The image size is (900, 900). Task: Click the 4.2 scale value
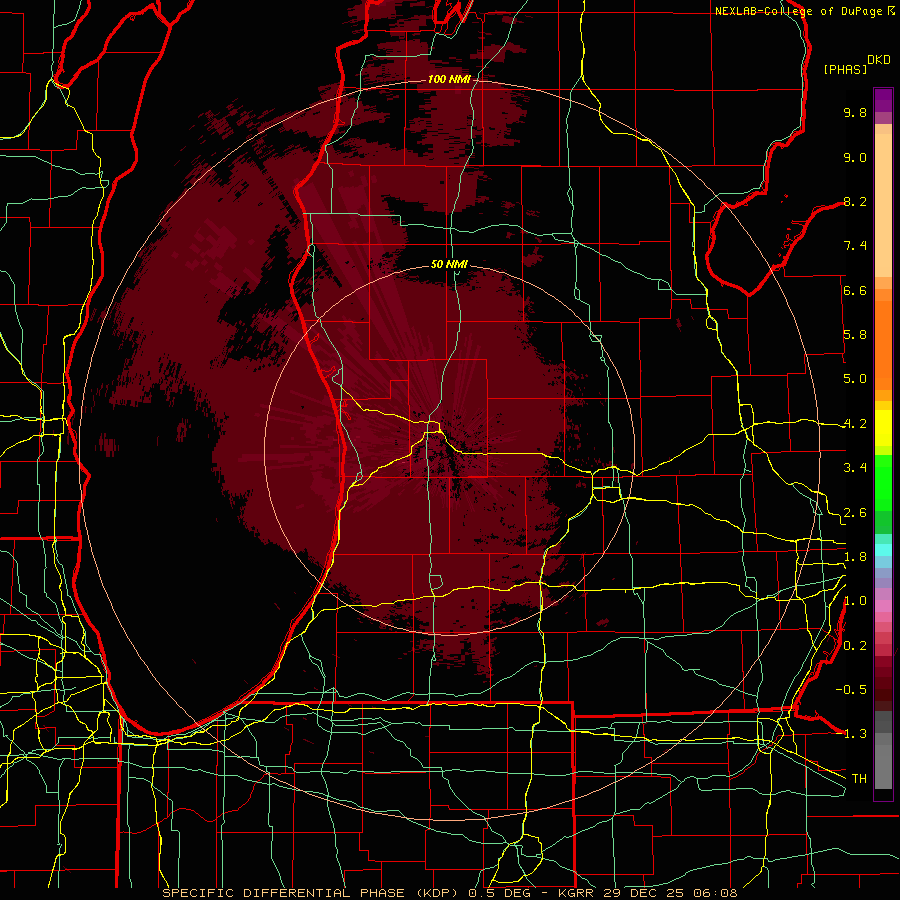[x=855, y=424]
